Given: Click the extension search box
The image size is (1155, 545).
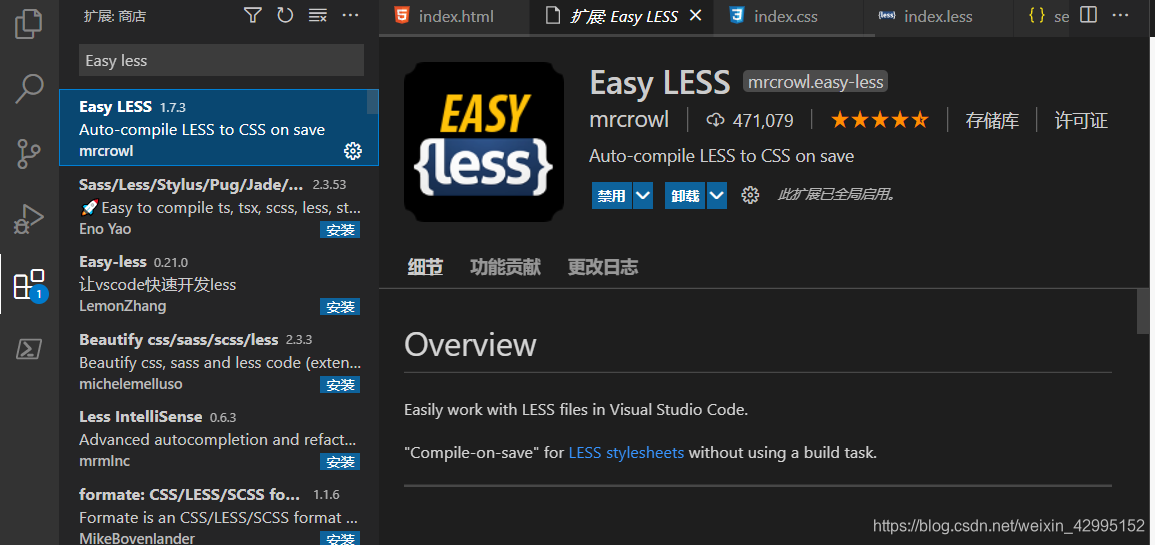Looking at the screenshot, I should [x=221, y=60].
